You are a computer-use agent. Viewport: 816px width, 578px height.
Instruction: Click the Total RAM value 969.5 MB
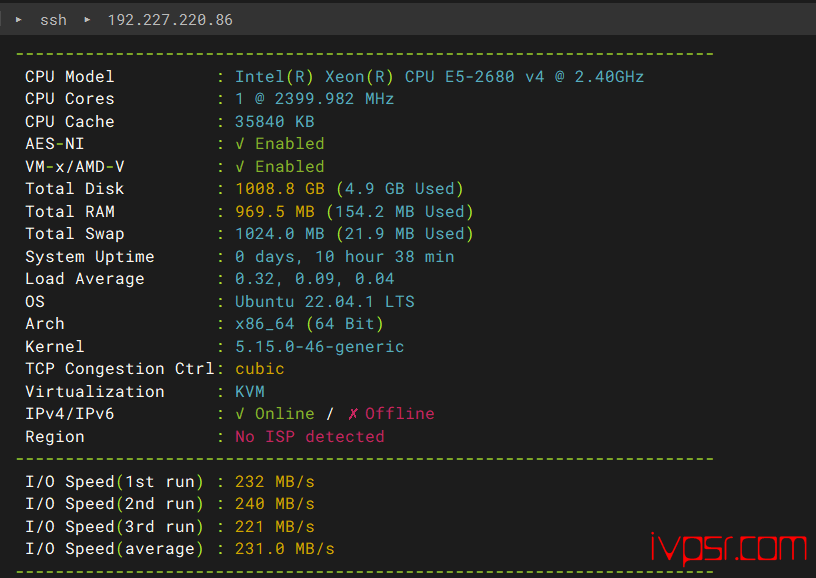[x=275, y=212]
